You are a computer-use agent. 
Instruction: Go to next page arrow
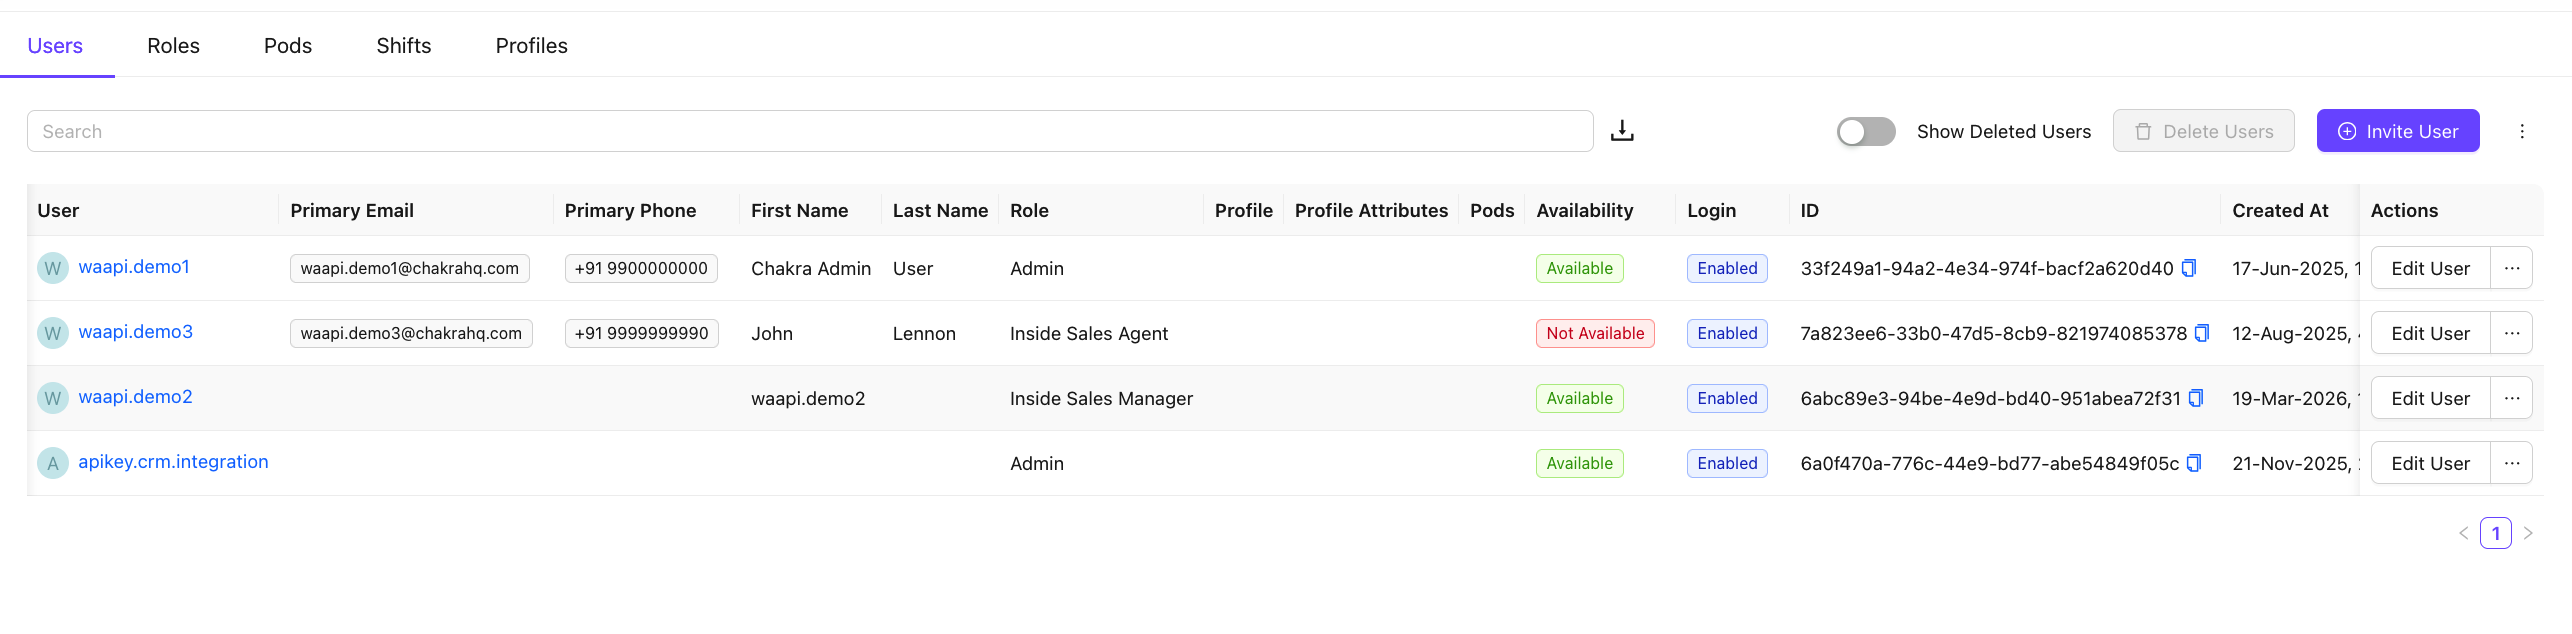[2528, 533]
